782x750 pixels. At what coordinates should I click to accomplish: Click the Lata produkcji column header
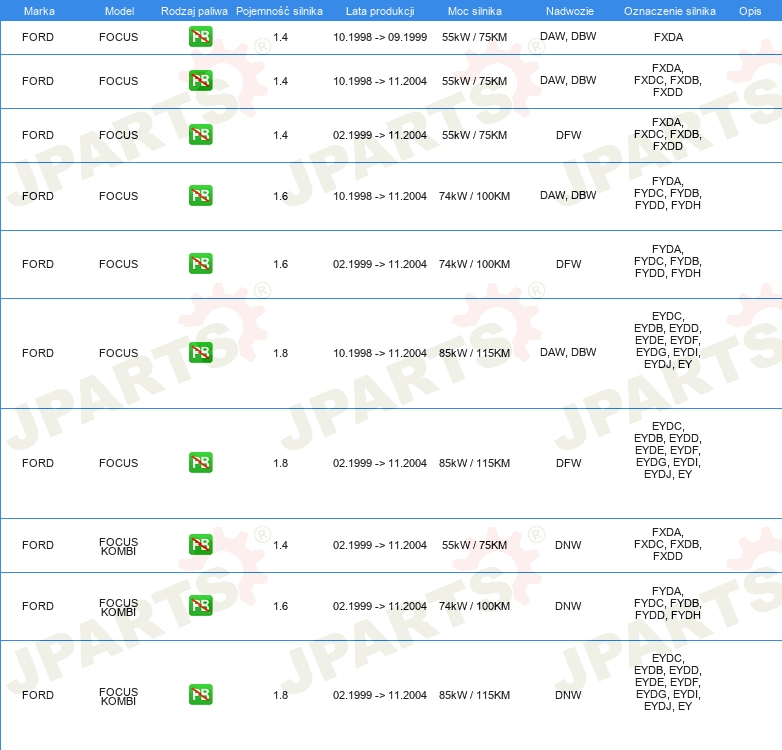tap(380, 11)
